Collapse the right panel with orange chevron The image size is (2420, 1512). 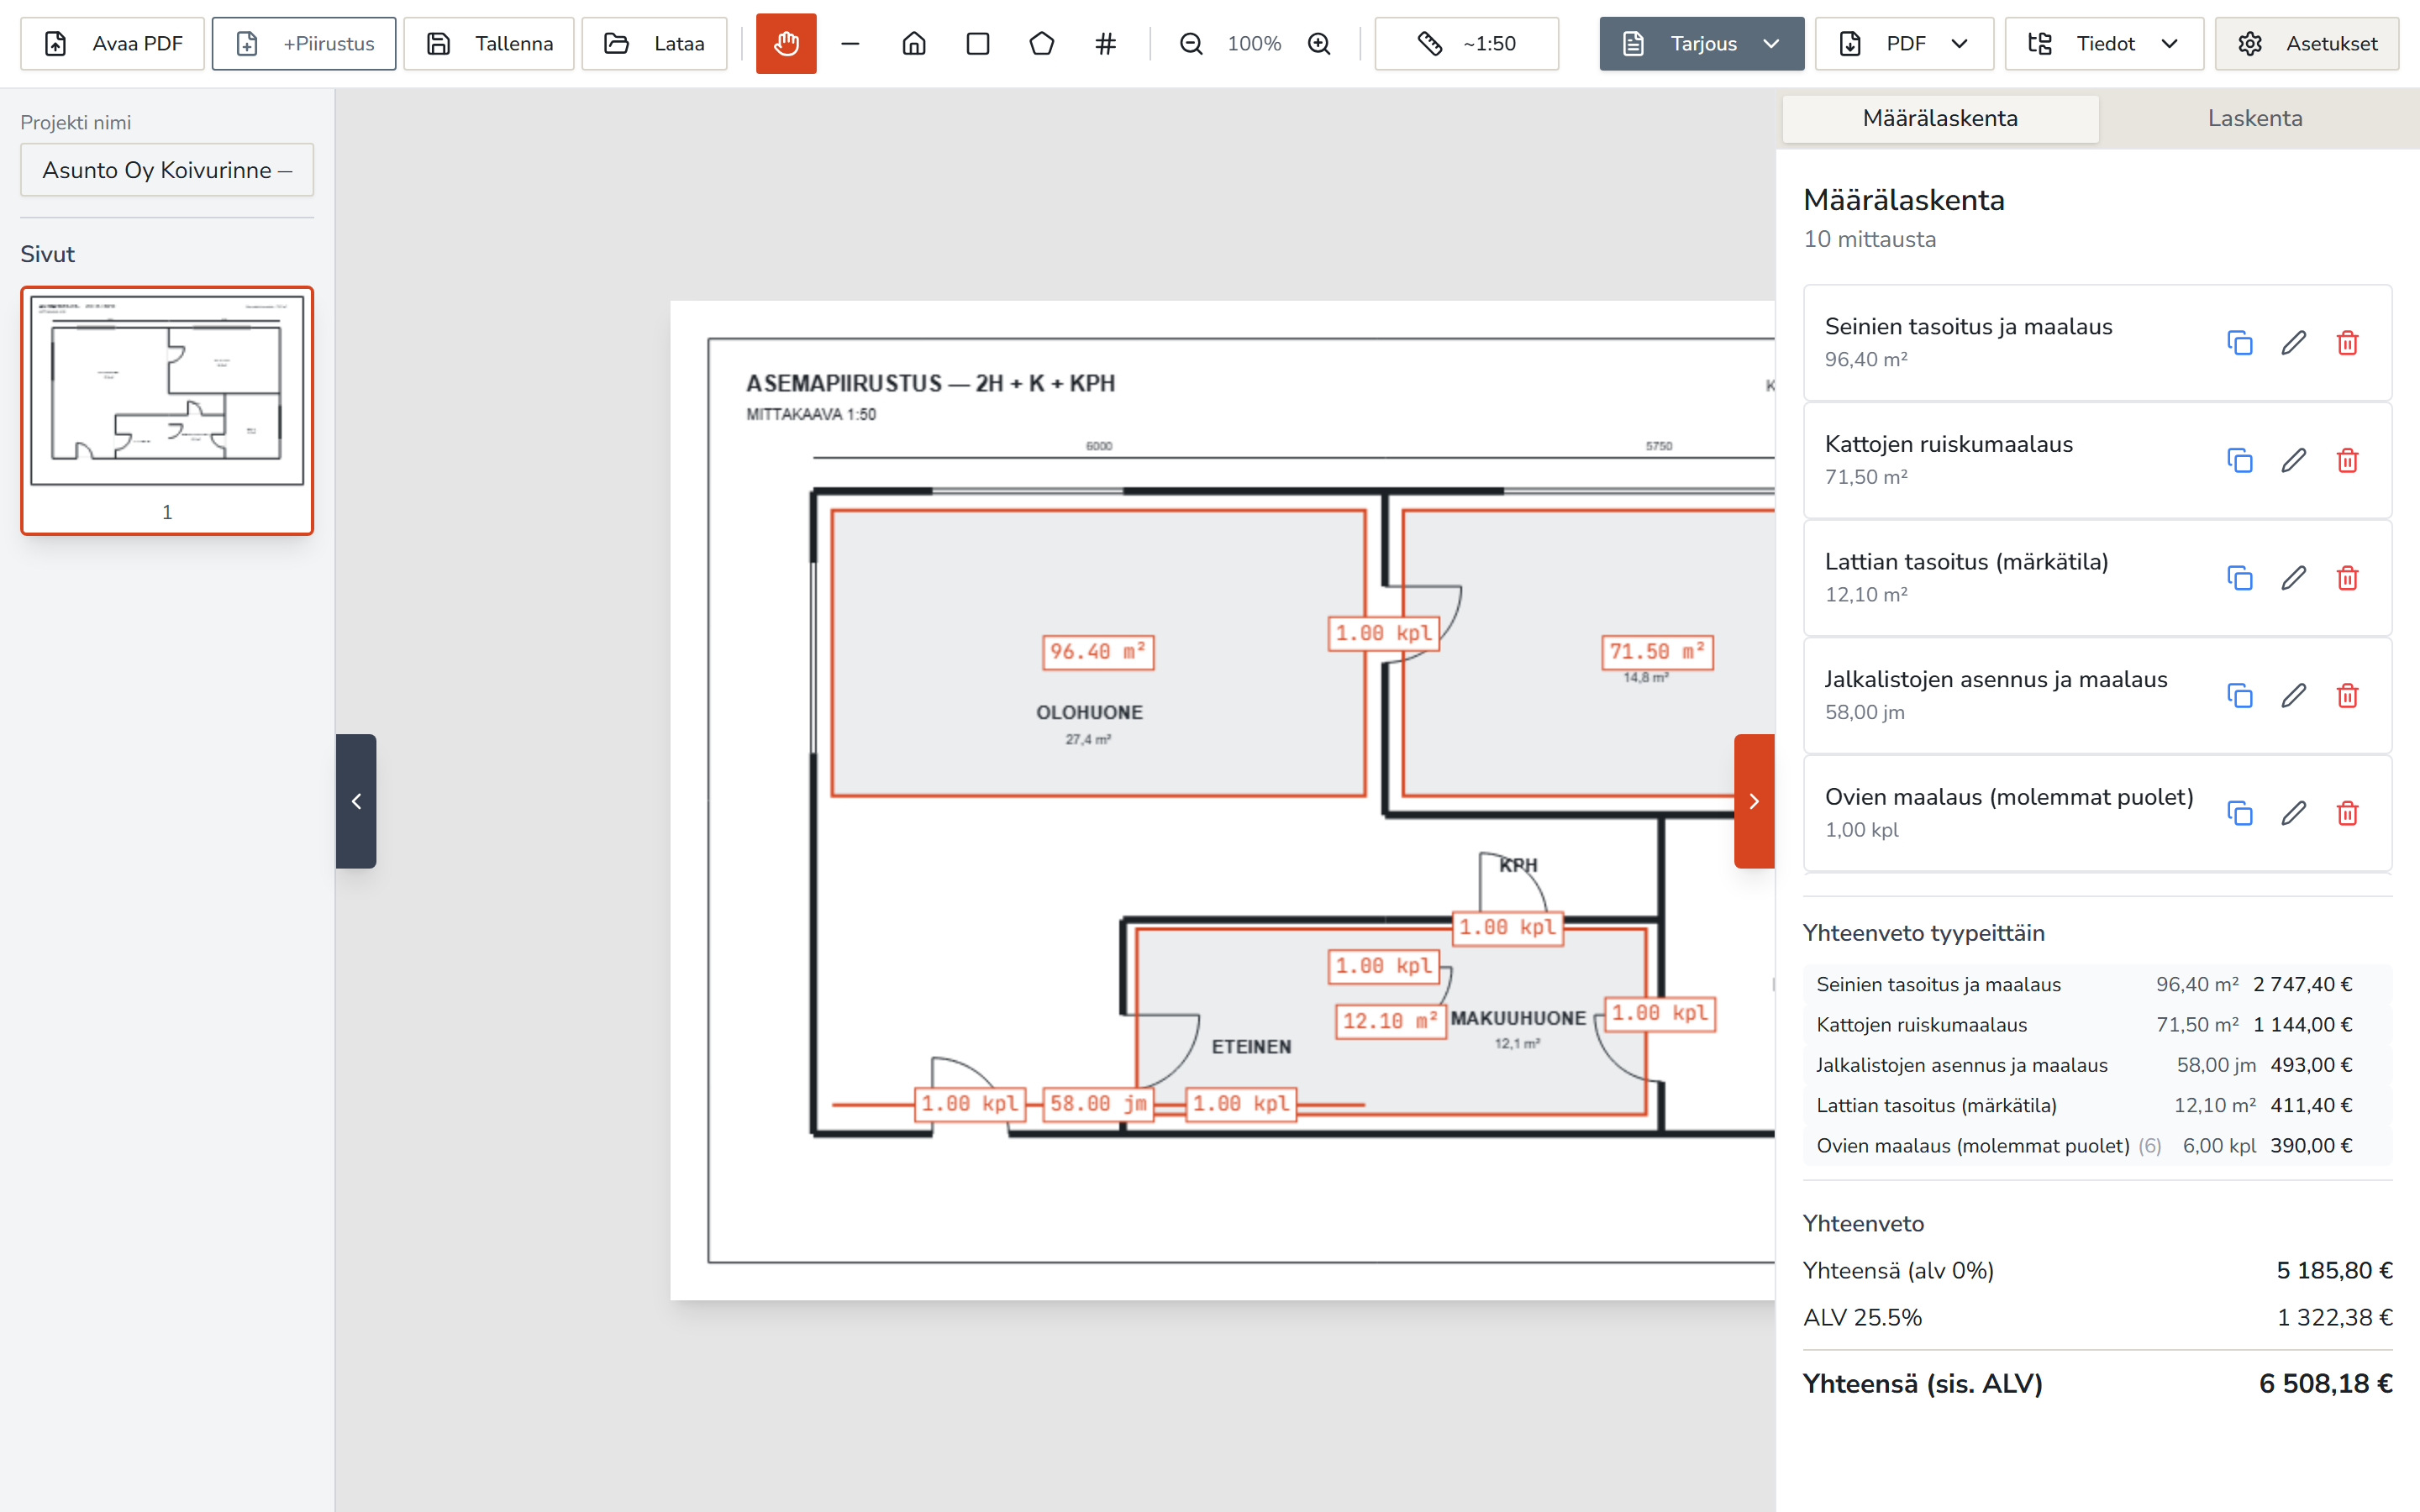(1754, 801)
